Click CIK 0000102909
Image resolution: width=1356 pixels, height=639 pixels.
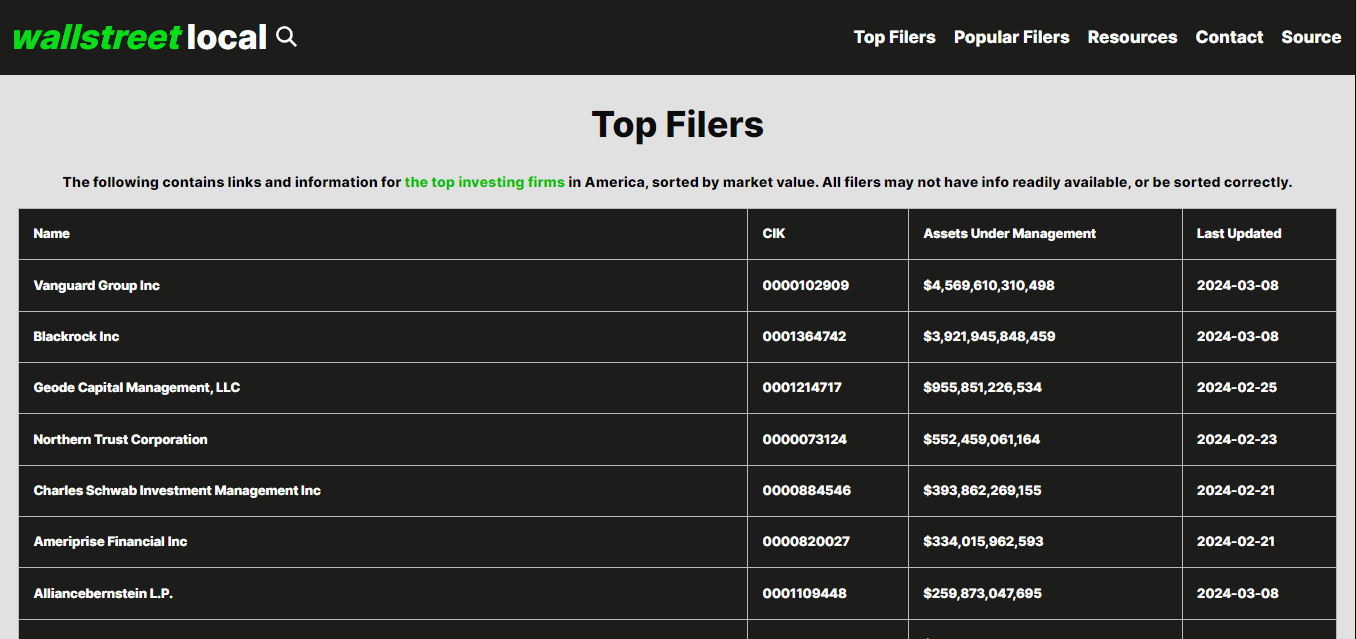point(806,285)
